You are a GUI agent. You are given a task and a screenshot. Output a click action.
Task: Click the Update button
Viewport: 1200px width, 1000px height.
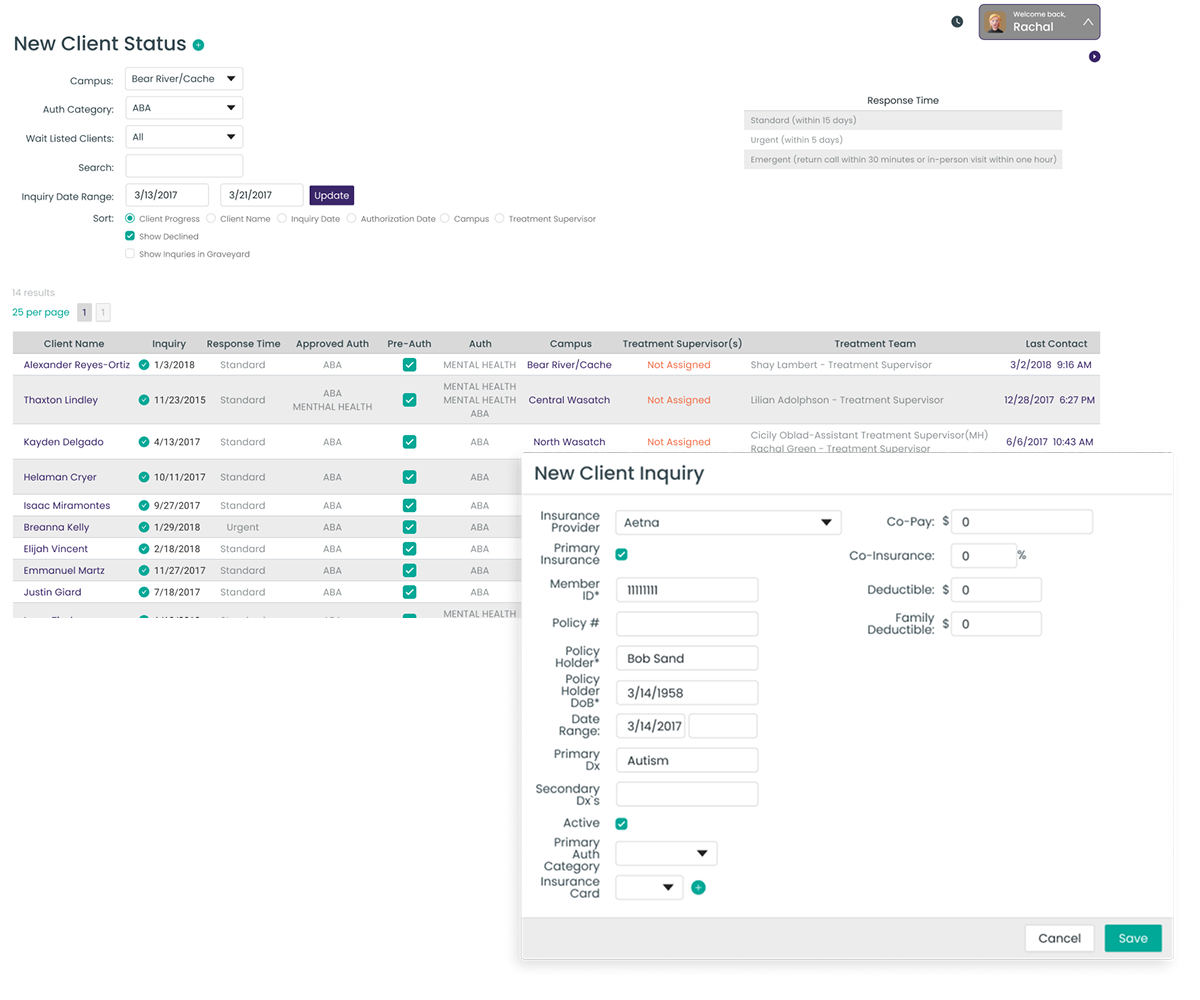point(331,196)
